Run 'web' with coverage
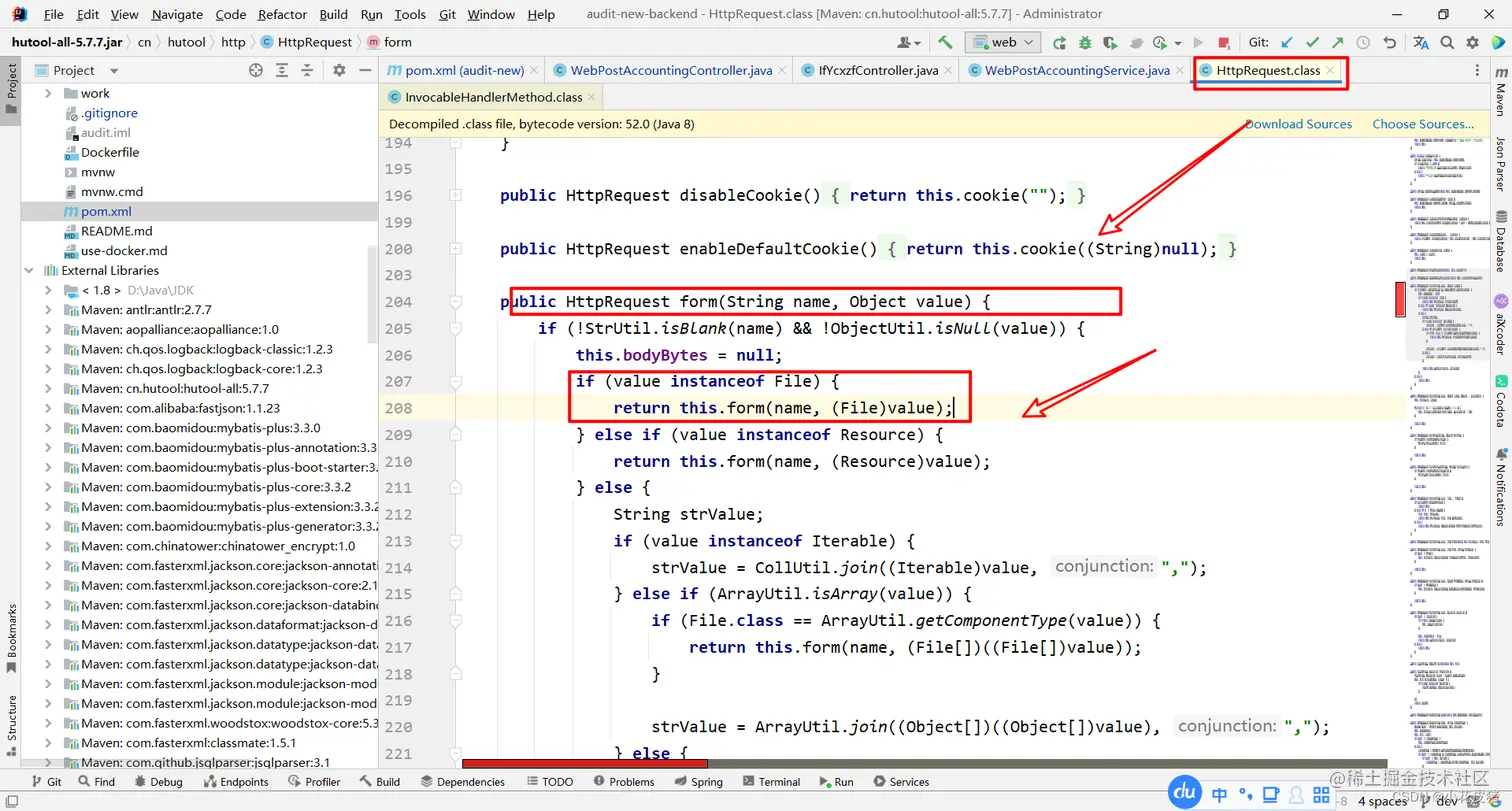The width and height of the screenshot is (1512, 811). [1110, 42]
